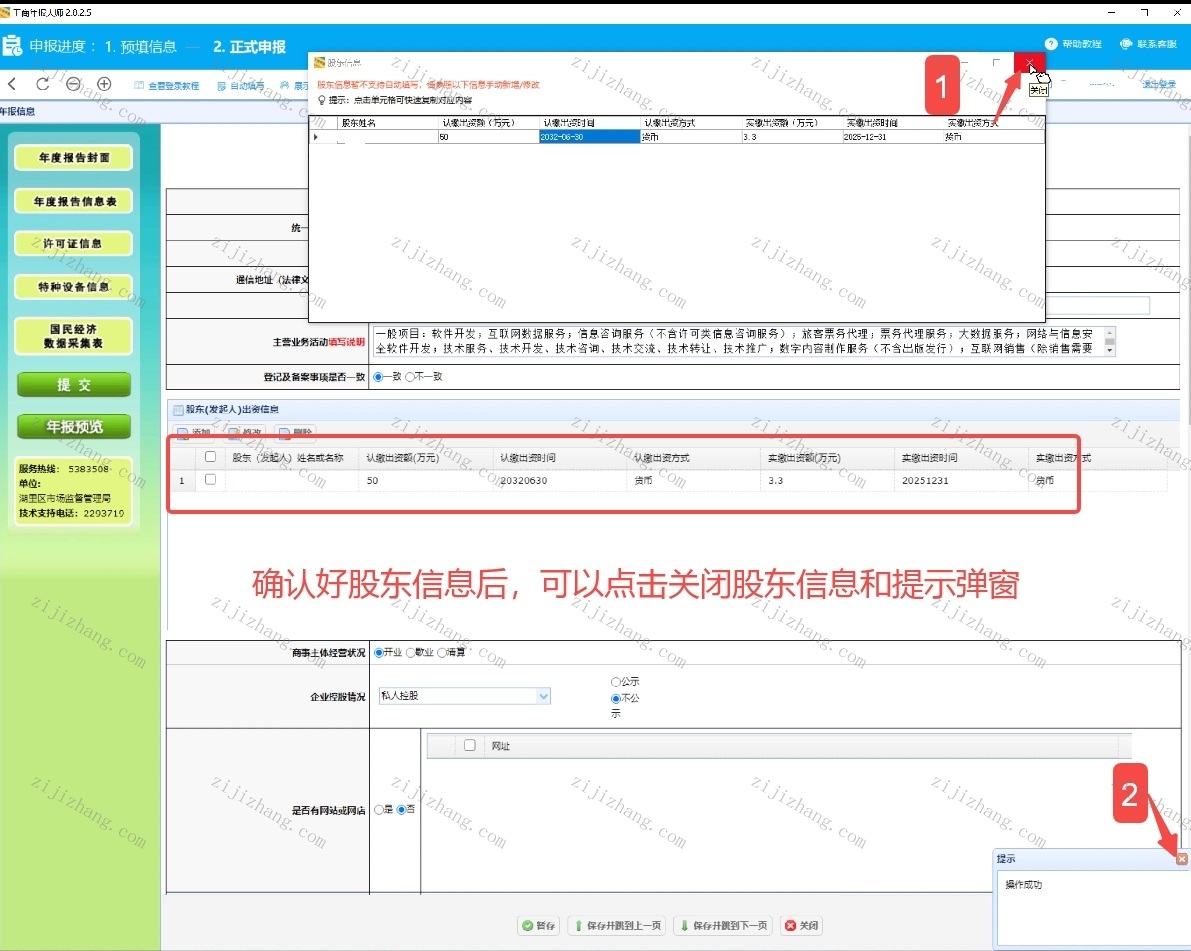Viewport: 1191px width, 951px height.
Task: Click the 自动填写 toolbar item
Action: click(242, 86)
